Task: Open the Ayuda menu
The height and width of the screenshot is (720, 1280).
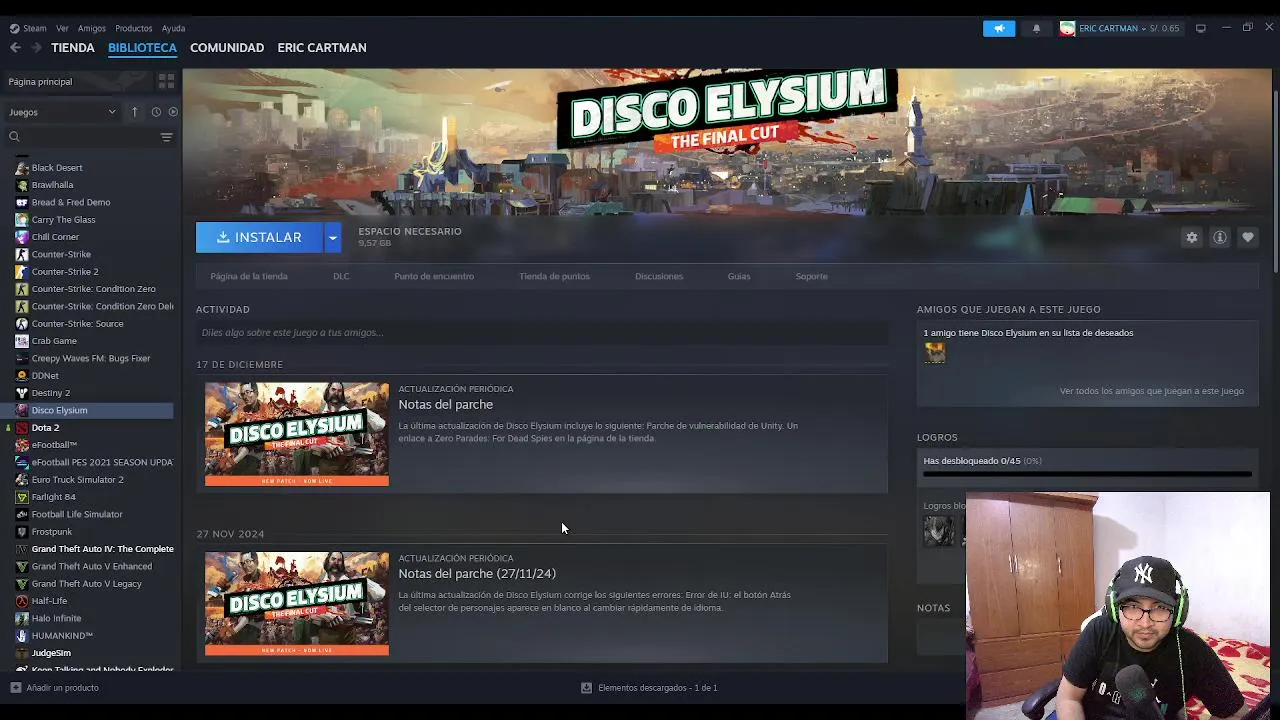Action: tap(173, 28)
